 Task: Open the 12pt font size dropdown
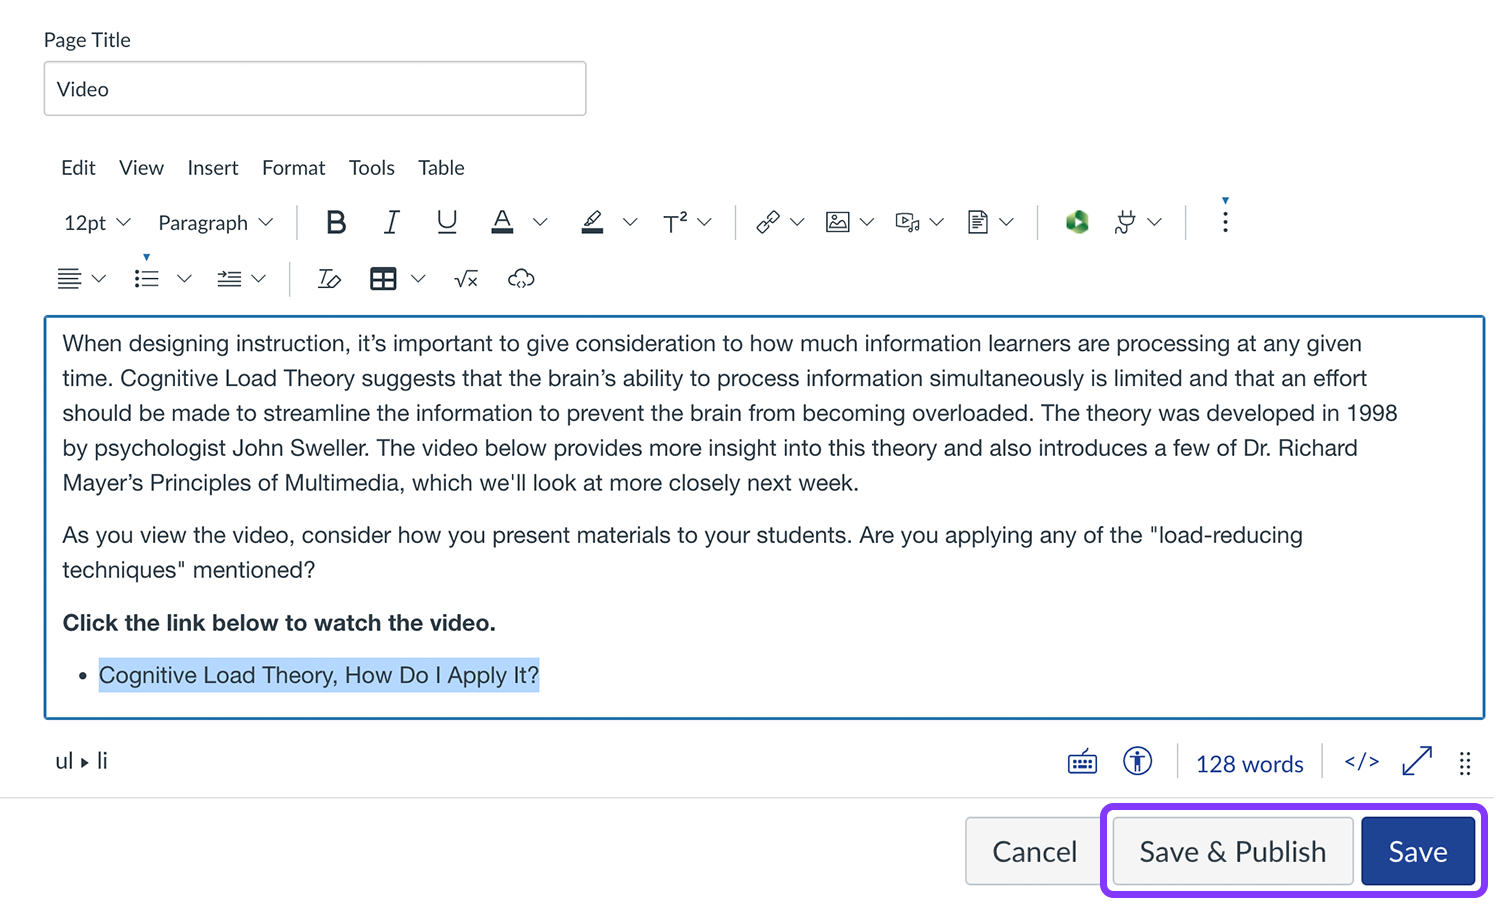tap(97, 222)
